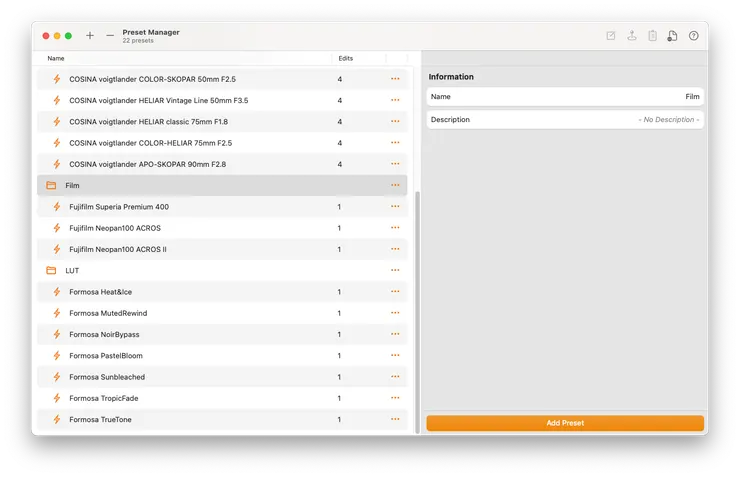Open more options for Formosa PastelBloom
This screenshot has width=740, height=477.
(395, 355)
